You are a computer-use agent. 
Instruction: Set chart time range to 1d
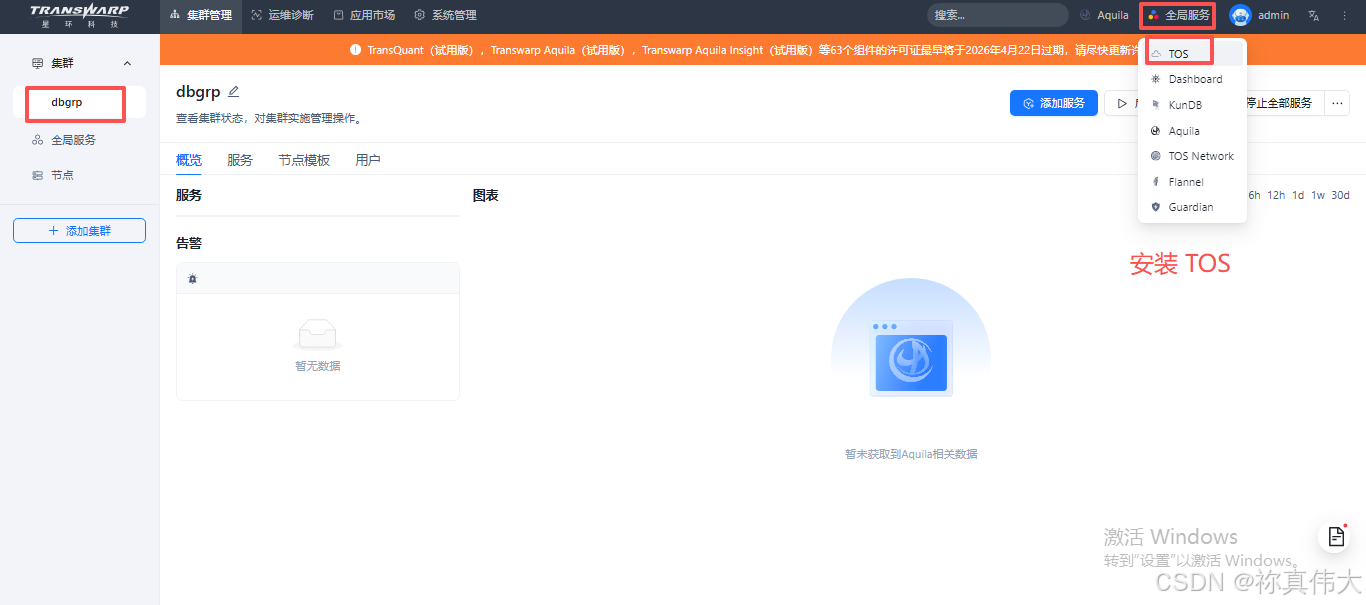(1298, 195)
